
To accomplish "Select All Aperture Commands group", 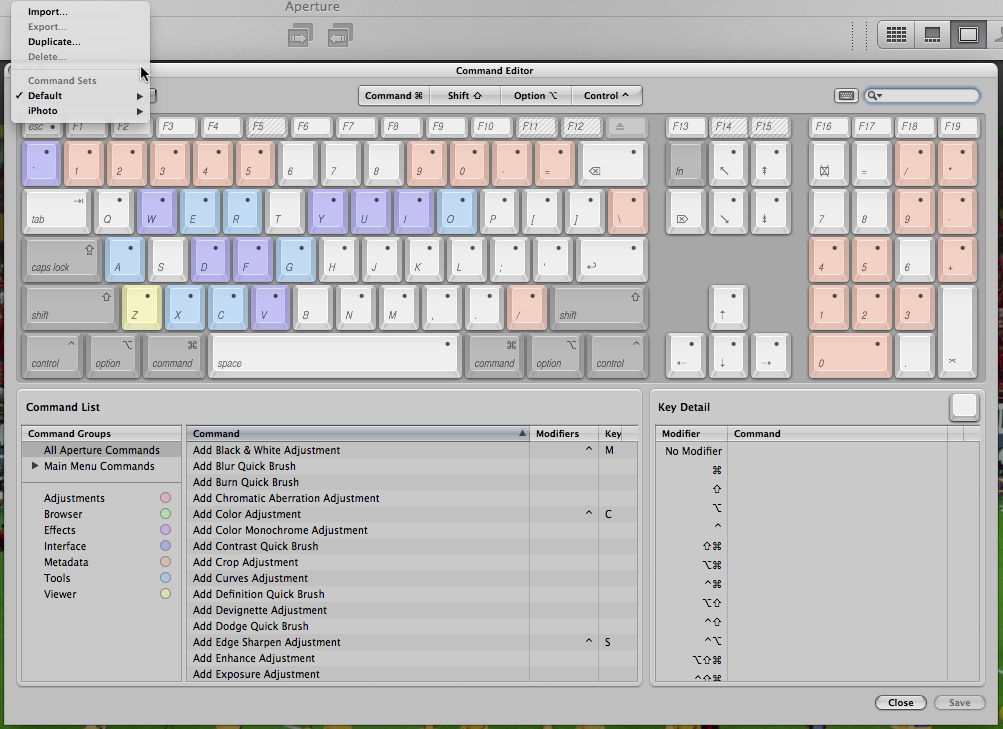I will [102, 450].
